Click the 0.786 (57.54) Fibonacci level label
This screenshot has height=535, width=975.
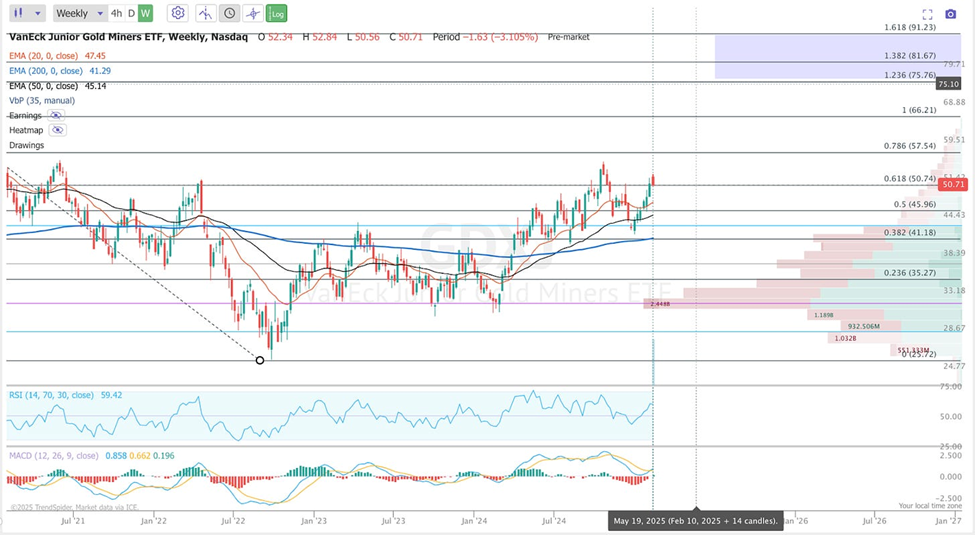910,146
